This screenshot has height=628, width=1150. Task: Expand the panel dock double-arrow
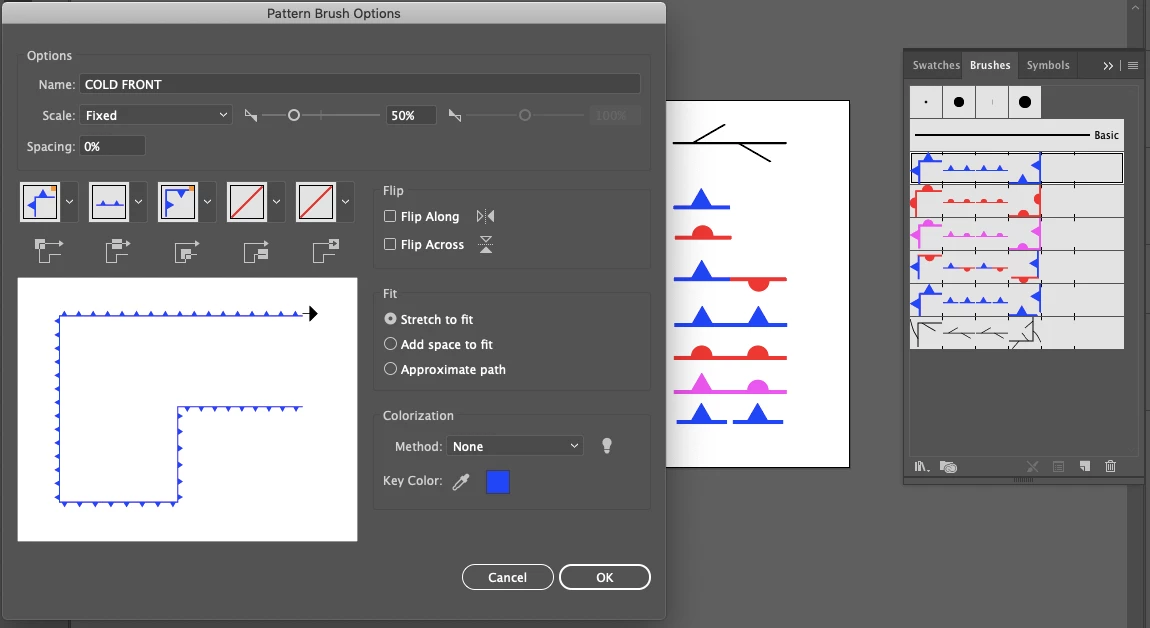tap(1107, 66)
